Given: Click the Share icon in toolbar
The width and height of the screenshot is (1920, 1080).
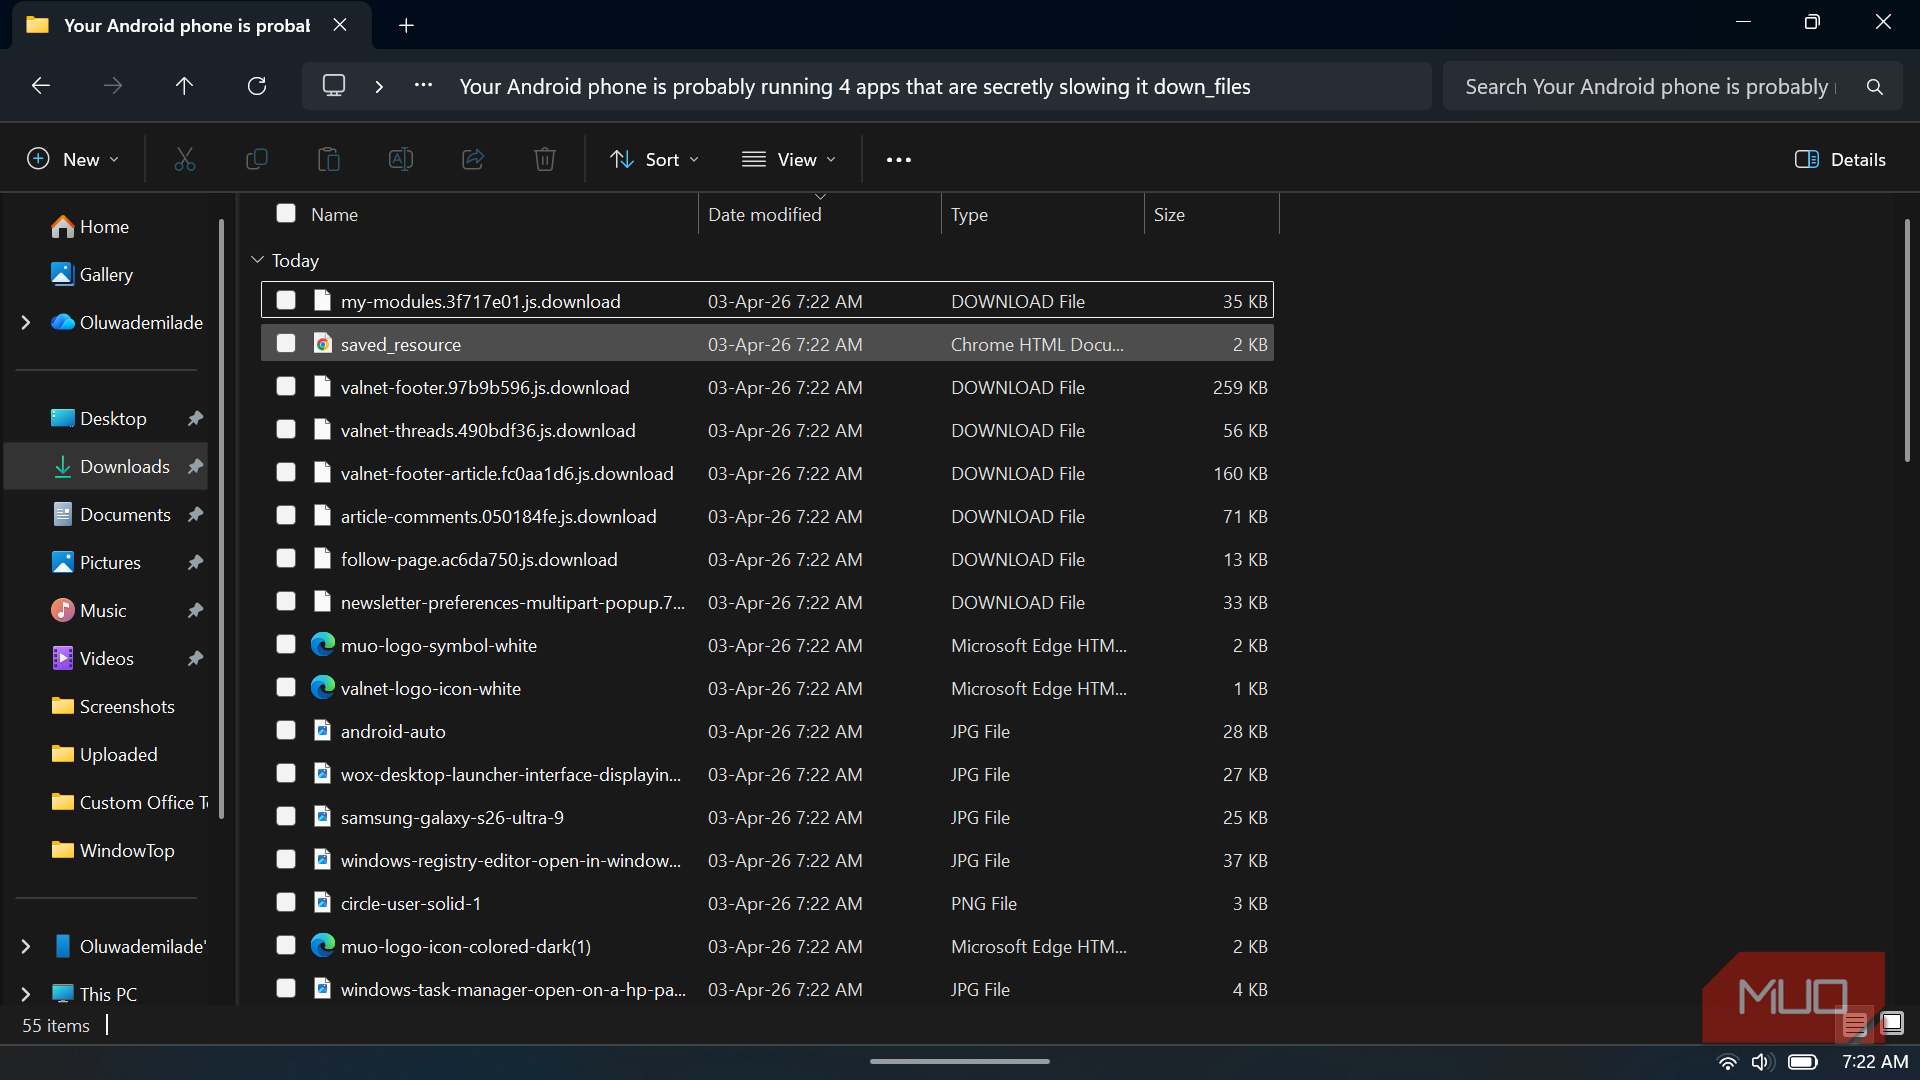Looking at the screenshot, I should 473,159.
